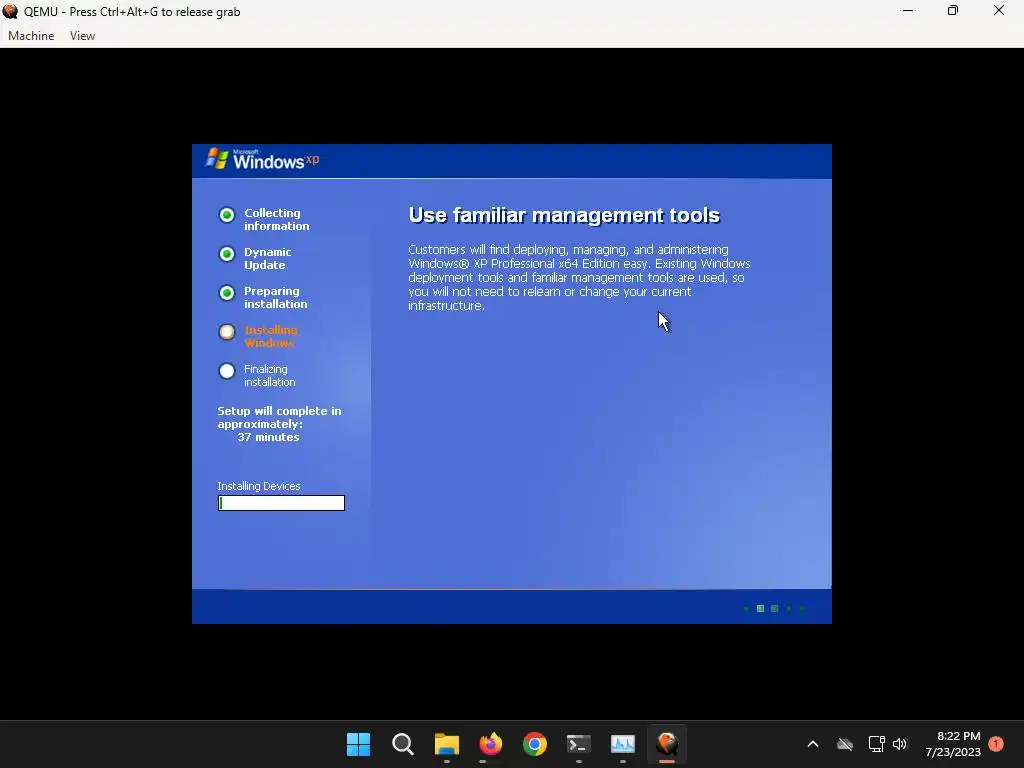Open the performance monitor taskbar icon
The height and width of the screenshot is (768, 1024).
[623, 744]
